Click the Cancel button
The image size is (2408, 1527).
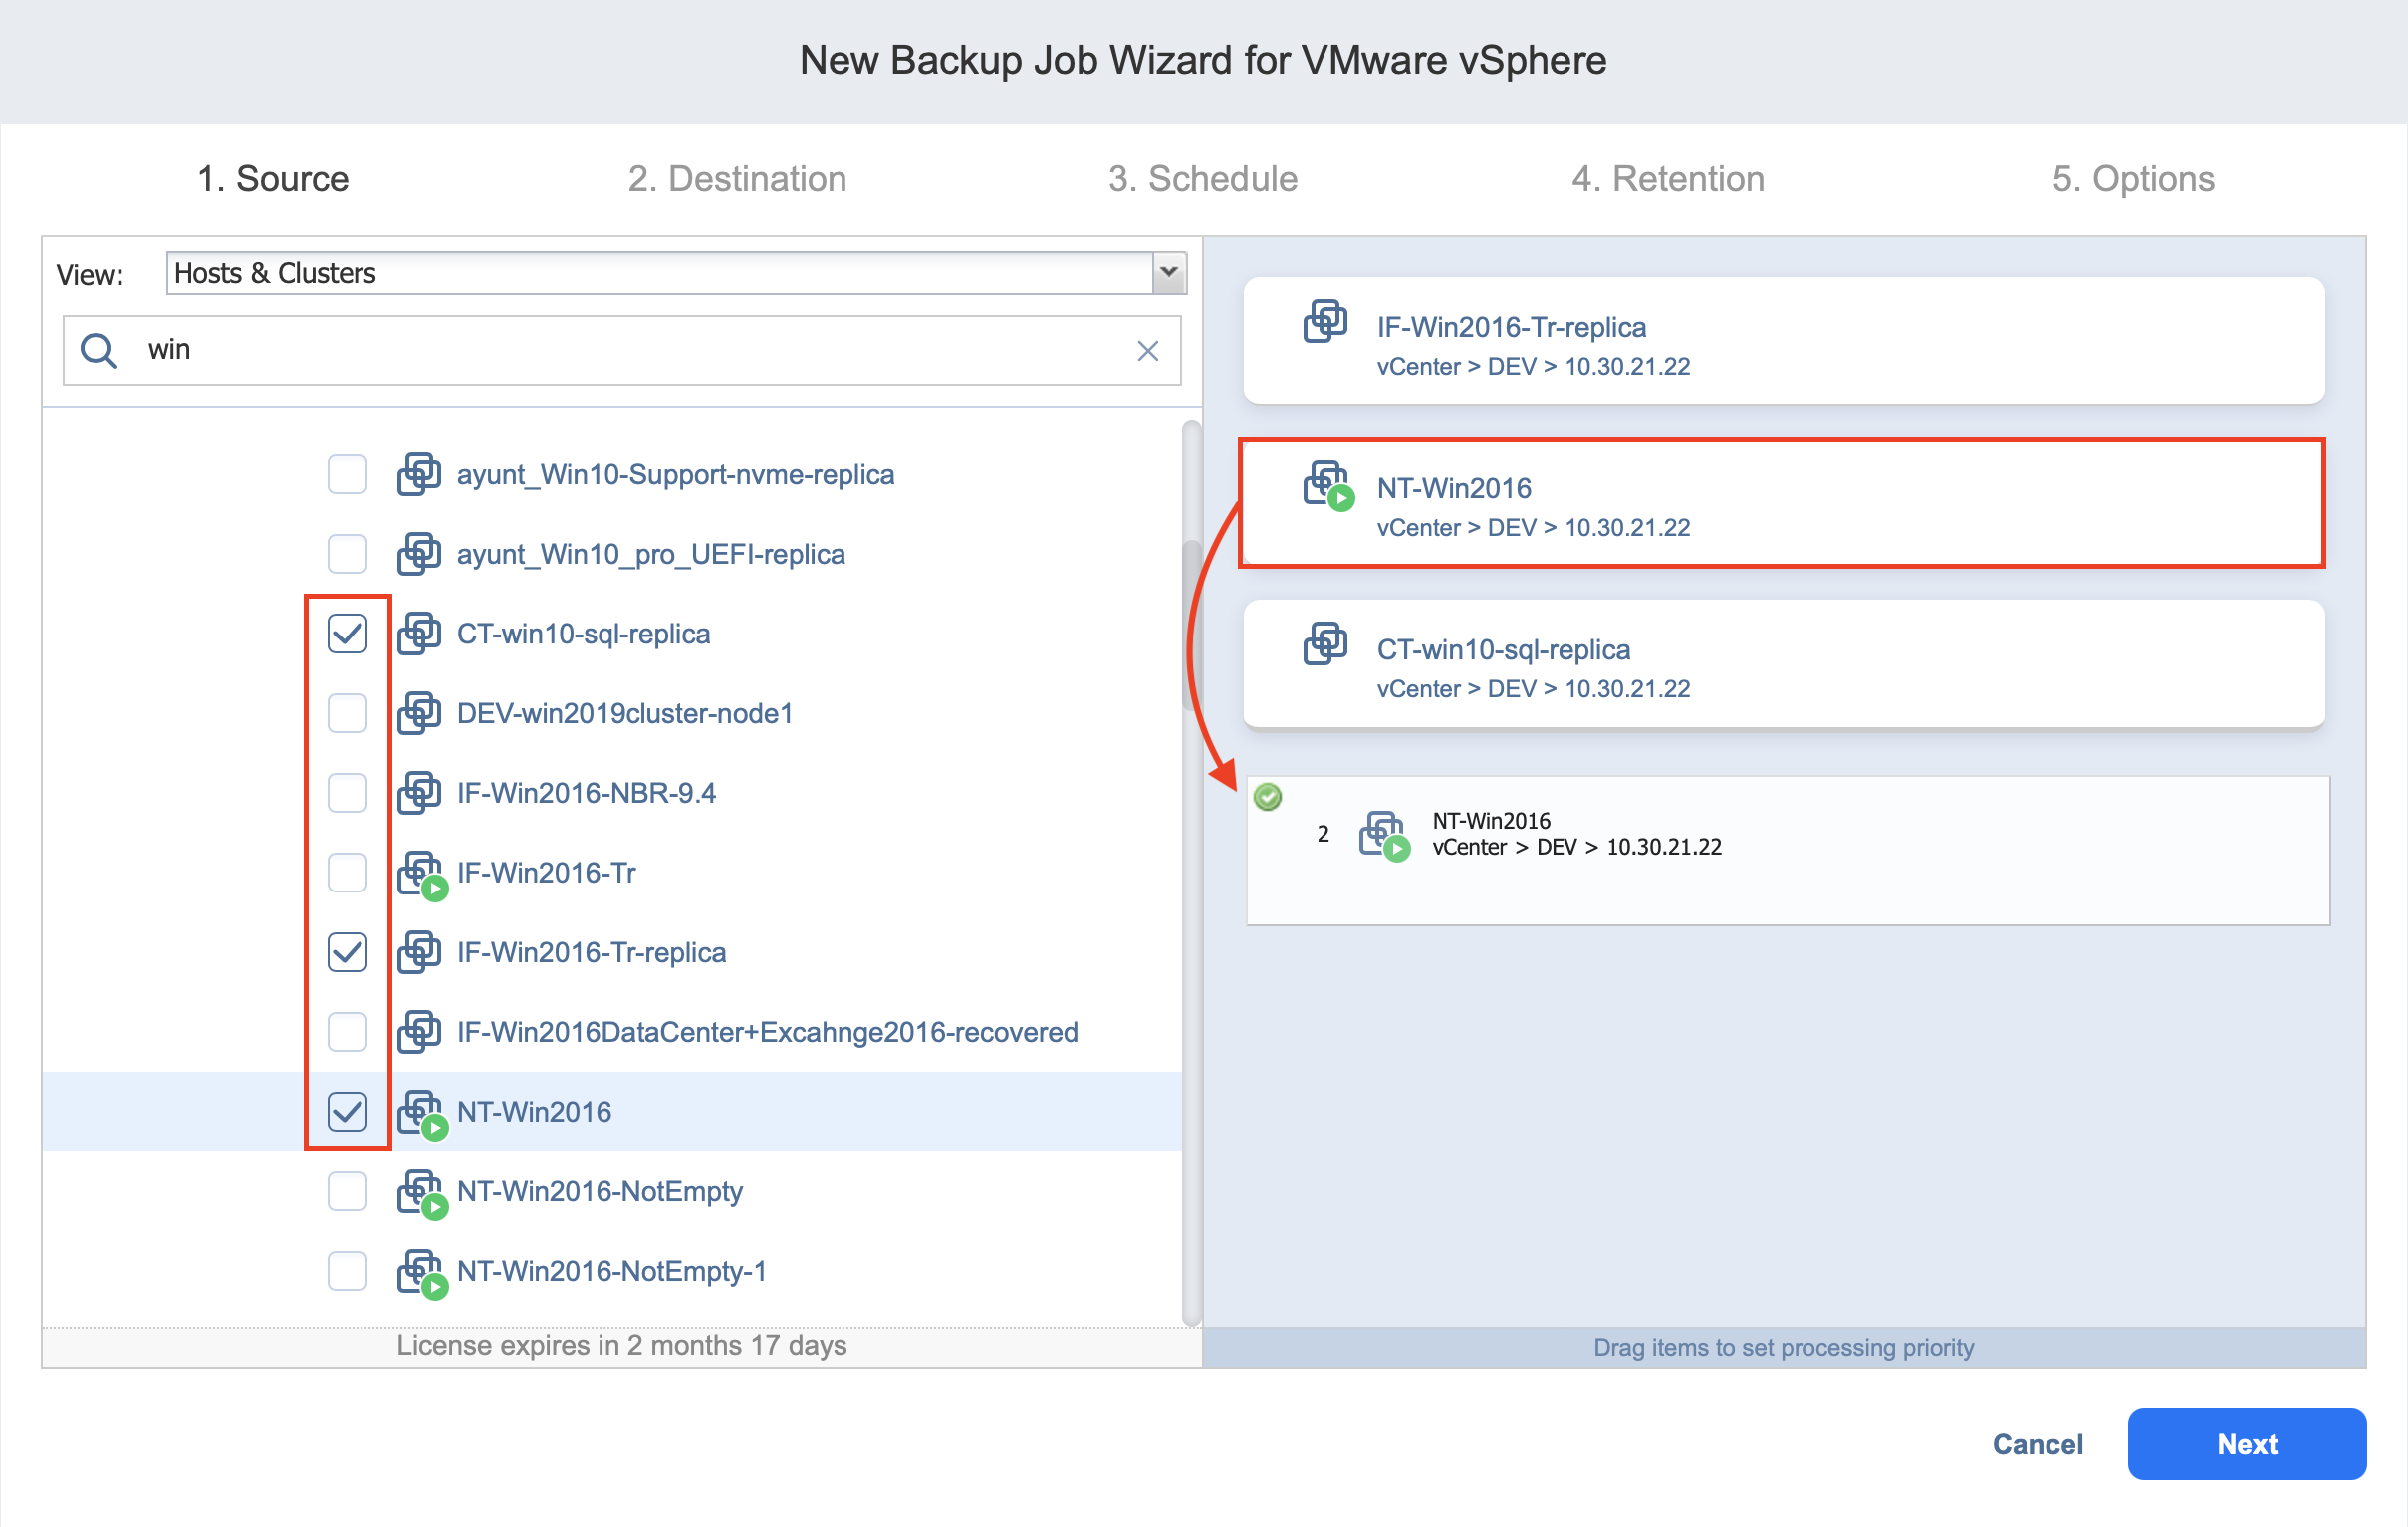[2037, 1444]
